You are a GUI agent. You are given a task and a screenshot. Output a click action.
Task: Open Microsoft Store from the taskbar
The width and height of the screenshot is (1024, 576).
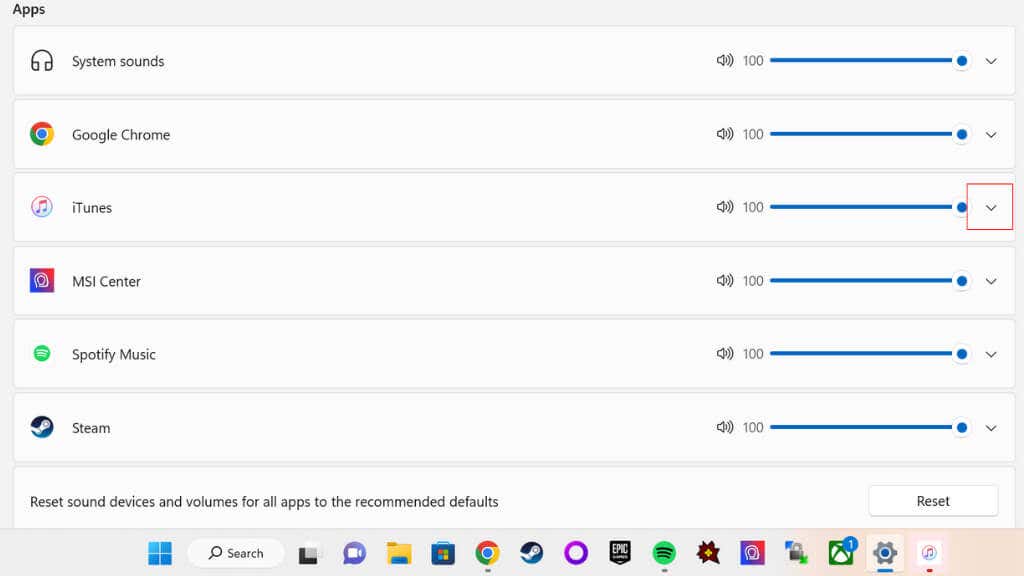pyautogui.click(x=443, y=553)
